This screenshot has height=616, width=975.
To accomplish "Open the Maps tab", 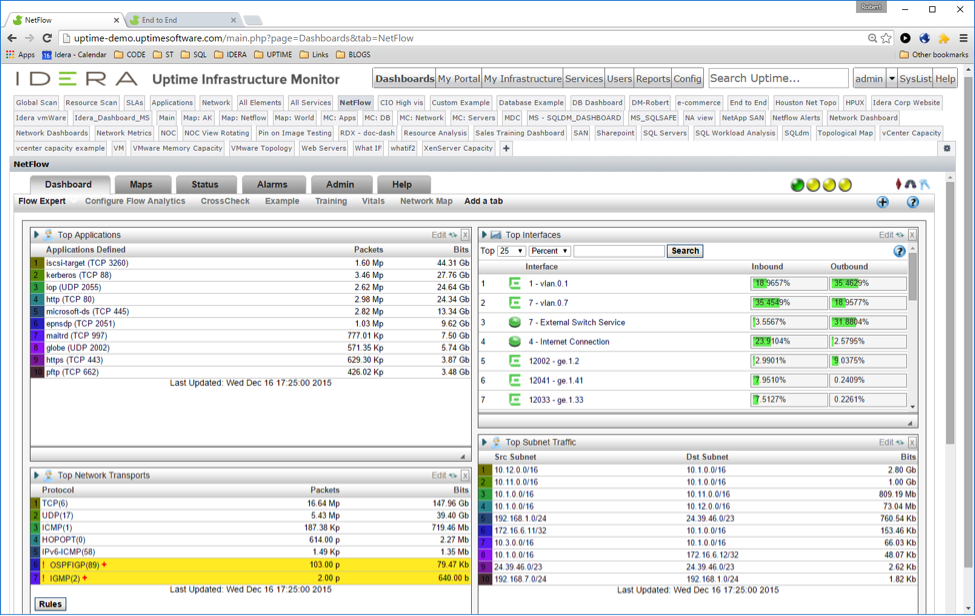I will [x=141, y=185].
